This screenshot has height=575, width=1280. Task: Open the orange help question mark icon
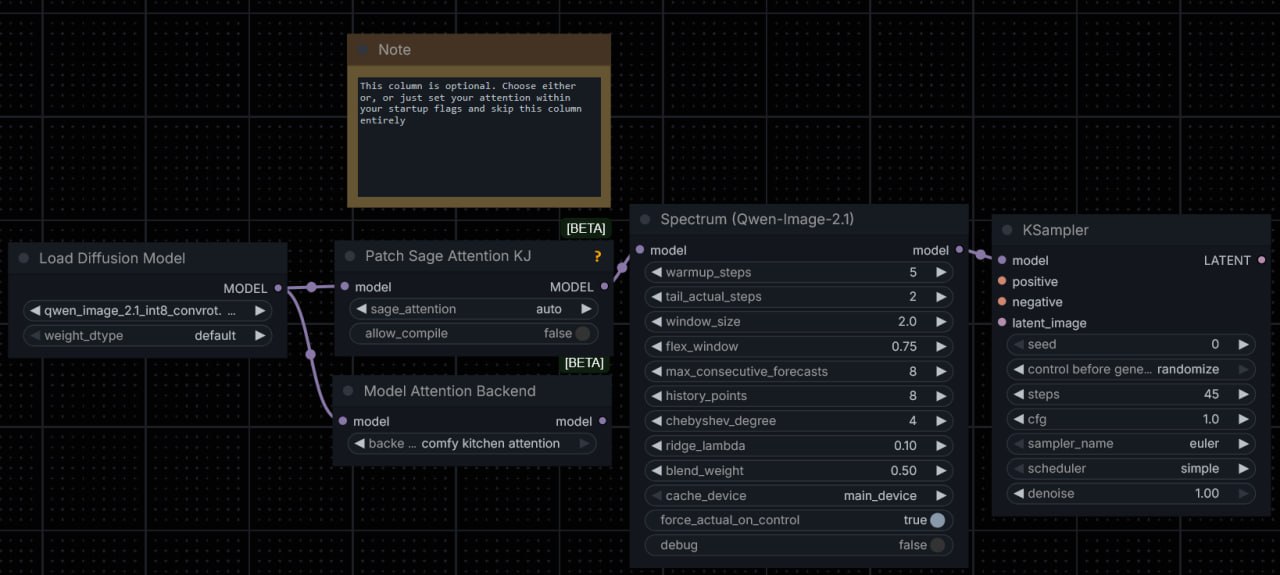(598, 256)
